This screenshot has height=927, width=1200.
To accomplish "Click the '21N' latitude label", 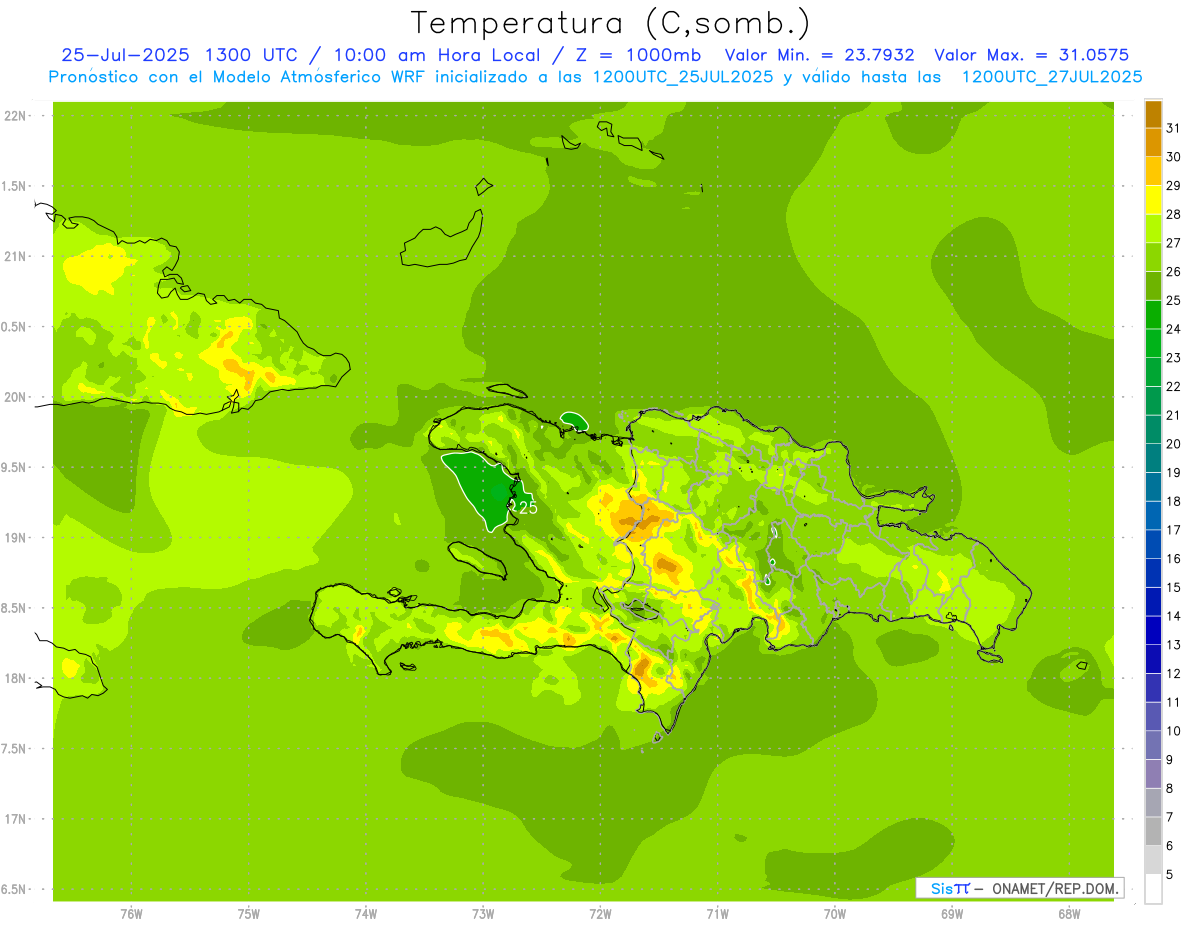I will coord(16,256).
